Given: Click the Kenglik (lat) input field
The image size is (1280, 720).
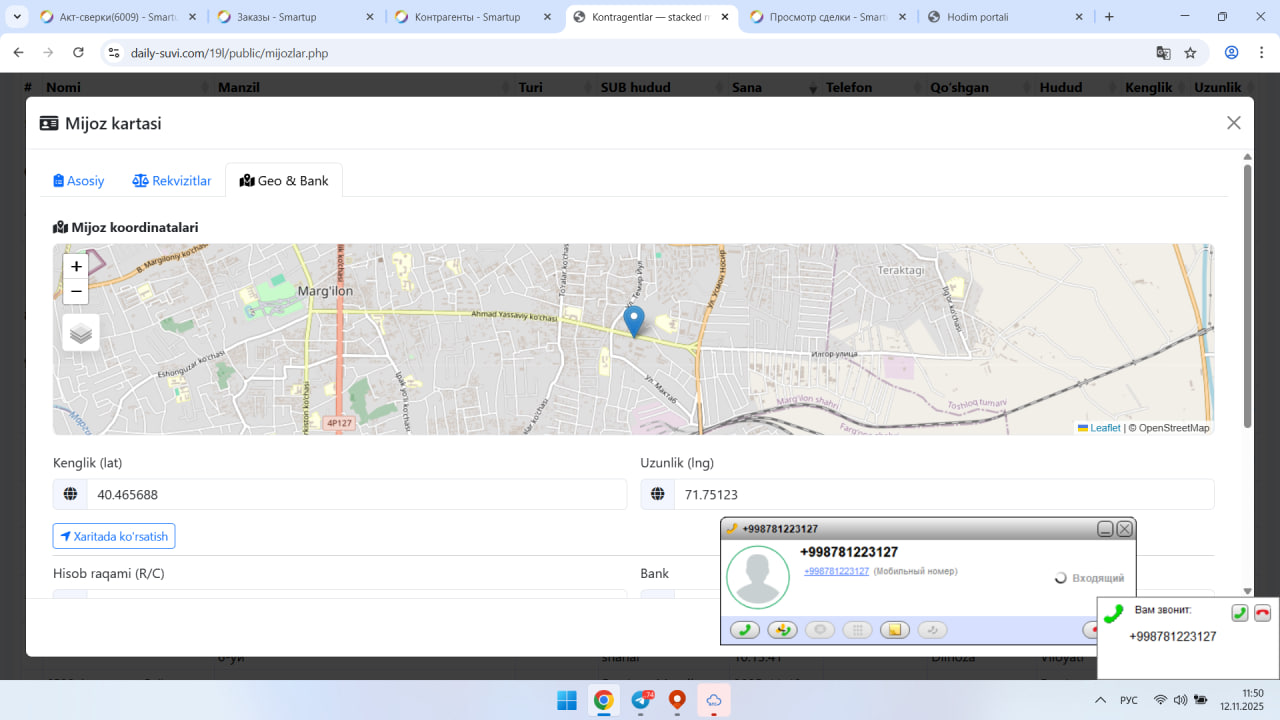Looking at the screenshot, I should (356, 494).
